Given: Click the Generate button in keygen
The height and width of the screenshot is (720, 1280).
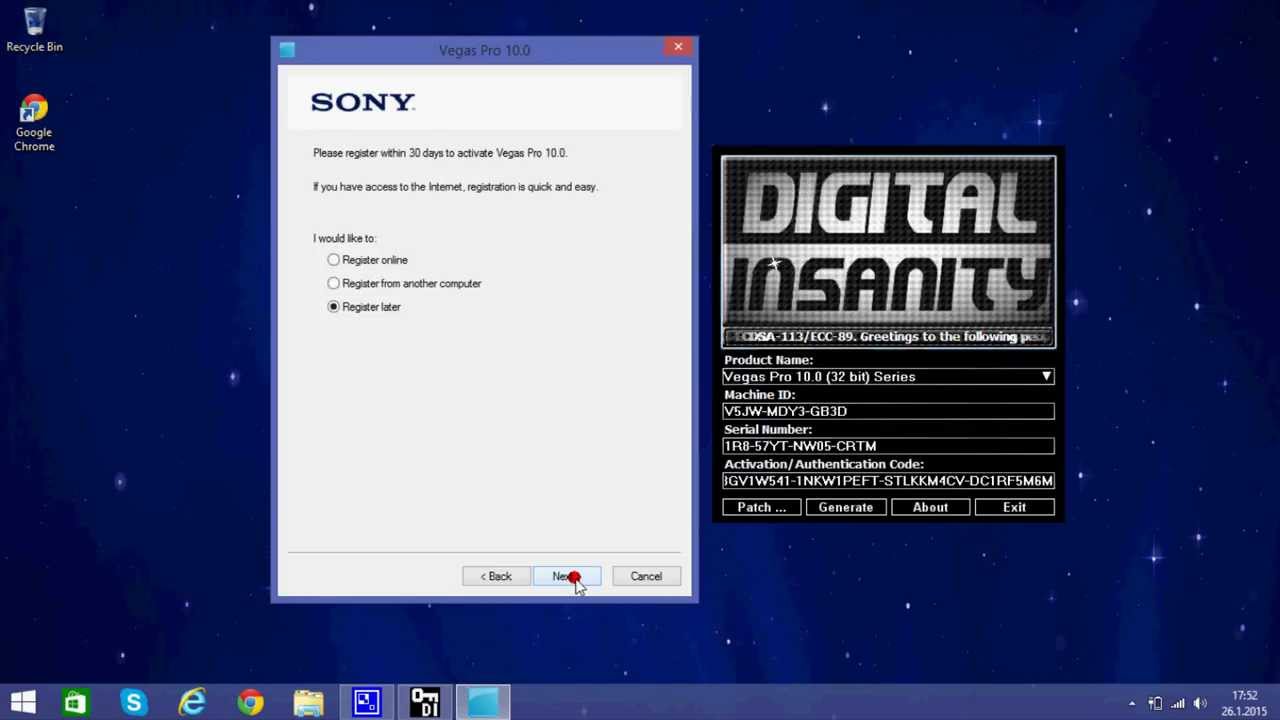Looking at the screenshot, I should (x=846, y=507).
